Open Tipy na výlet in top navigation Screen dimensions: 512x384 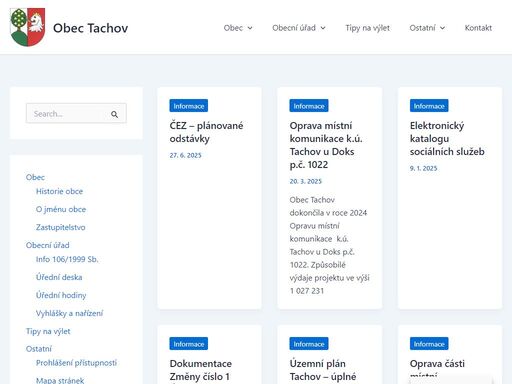[367, 28]
